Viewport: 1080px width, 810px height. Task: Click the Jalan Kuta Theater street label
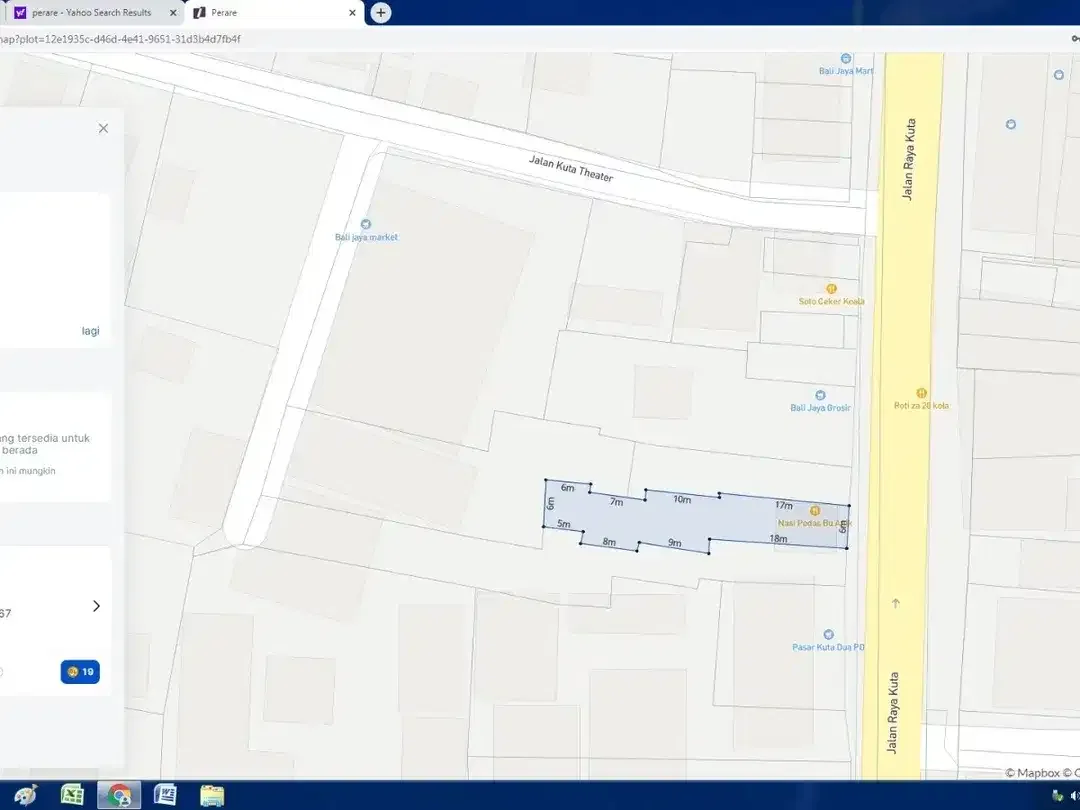570,169
